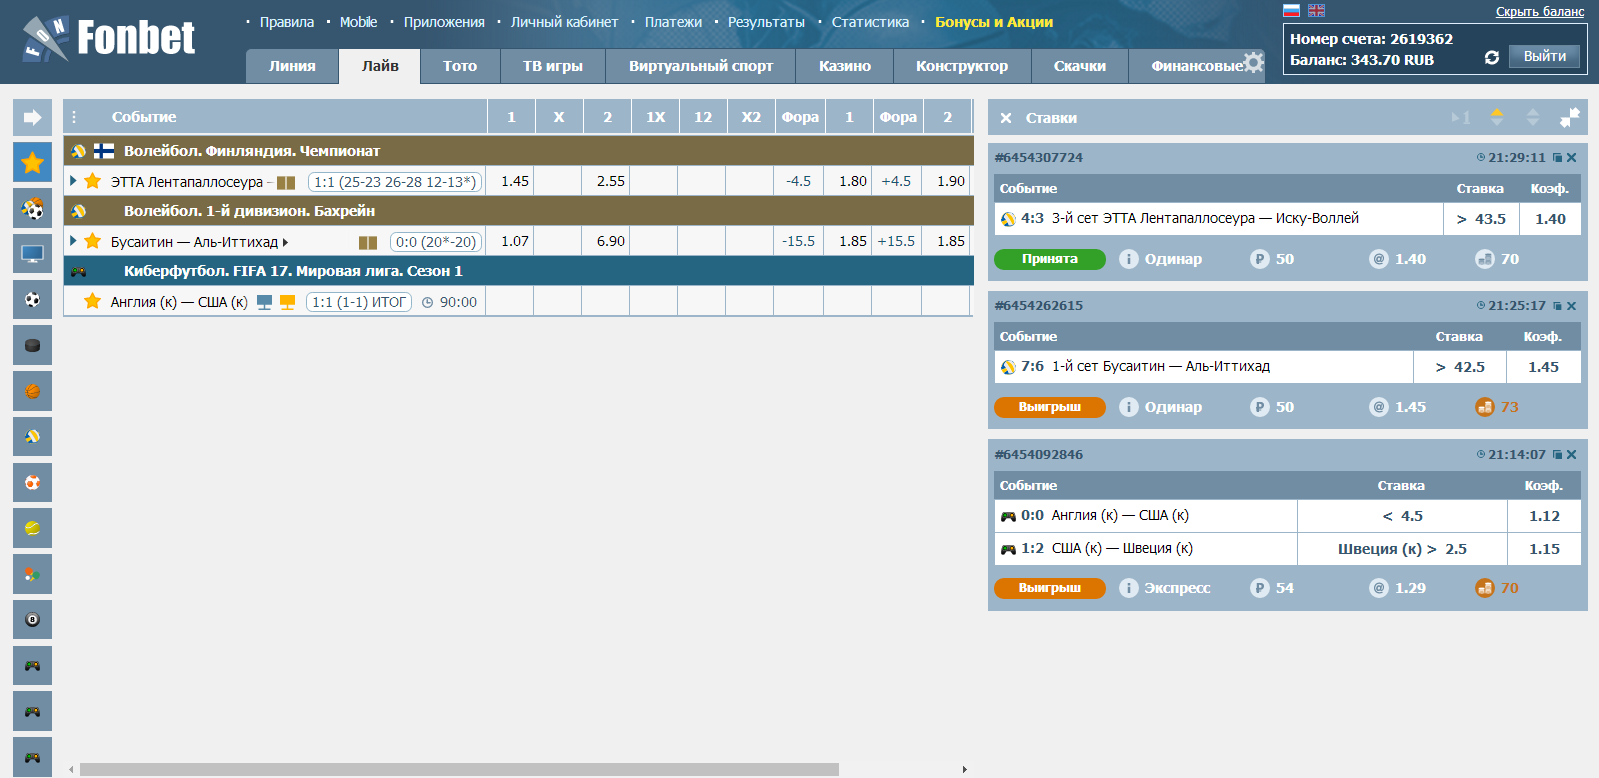Click the horizontal scrollbar under events table
1599x778 pixels.
click(459, 770)
